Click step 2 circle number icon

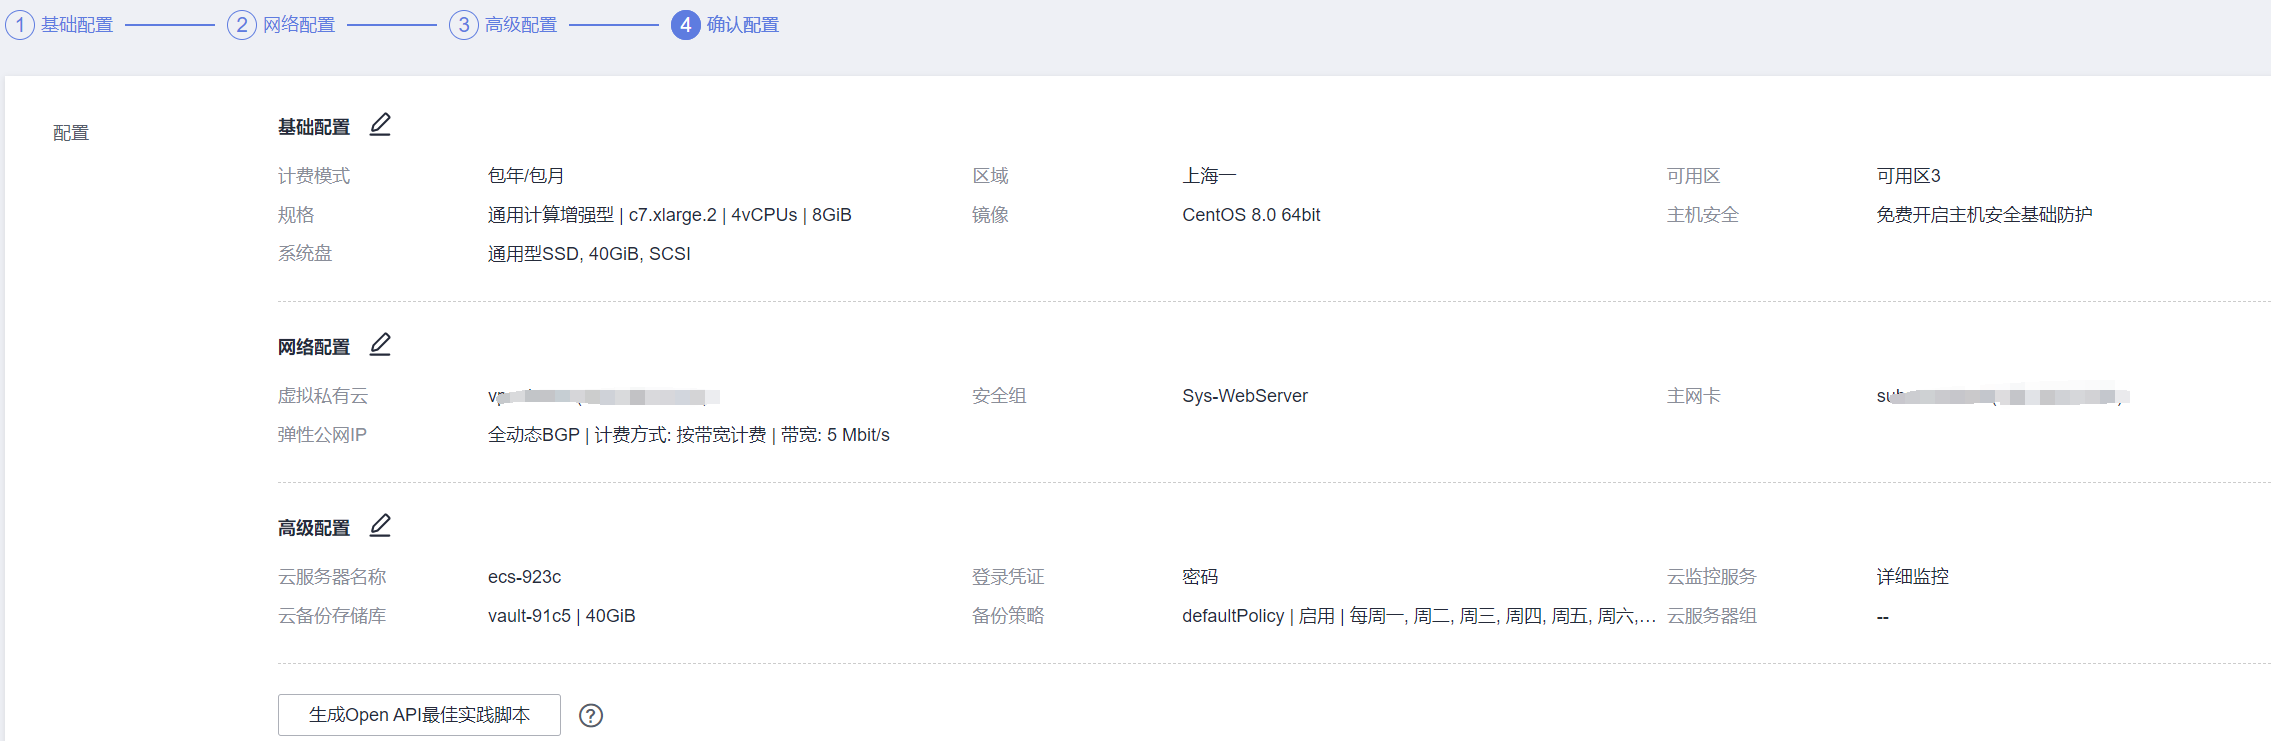pos(242,25)
